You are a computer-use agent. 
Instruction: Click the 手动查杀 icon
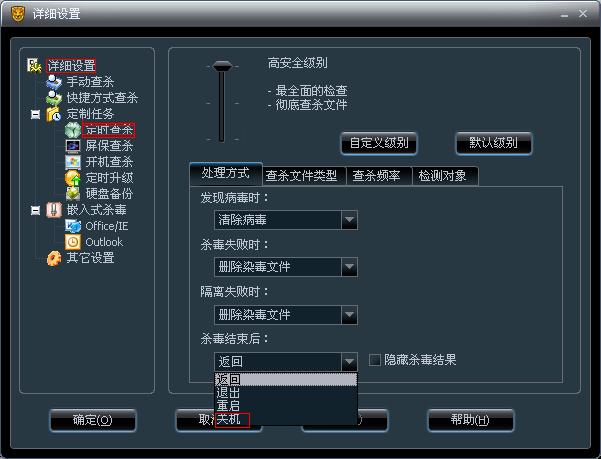(x=54, y=82)
